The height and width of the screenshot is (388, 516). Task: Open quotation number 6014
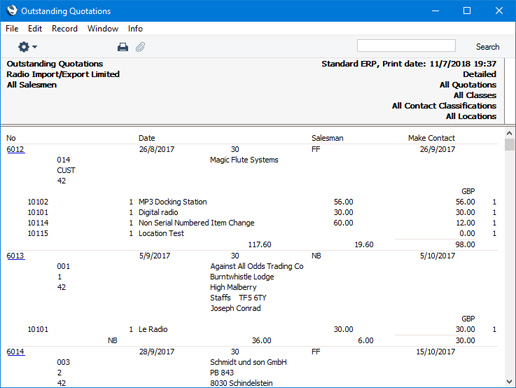(x=15, y=351)
